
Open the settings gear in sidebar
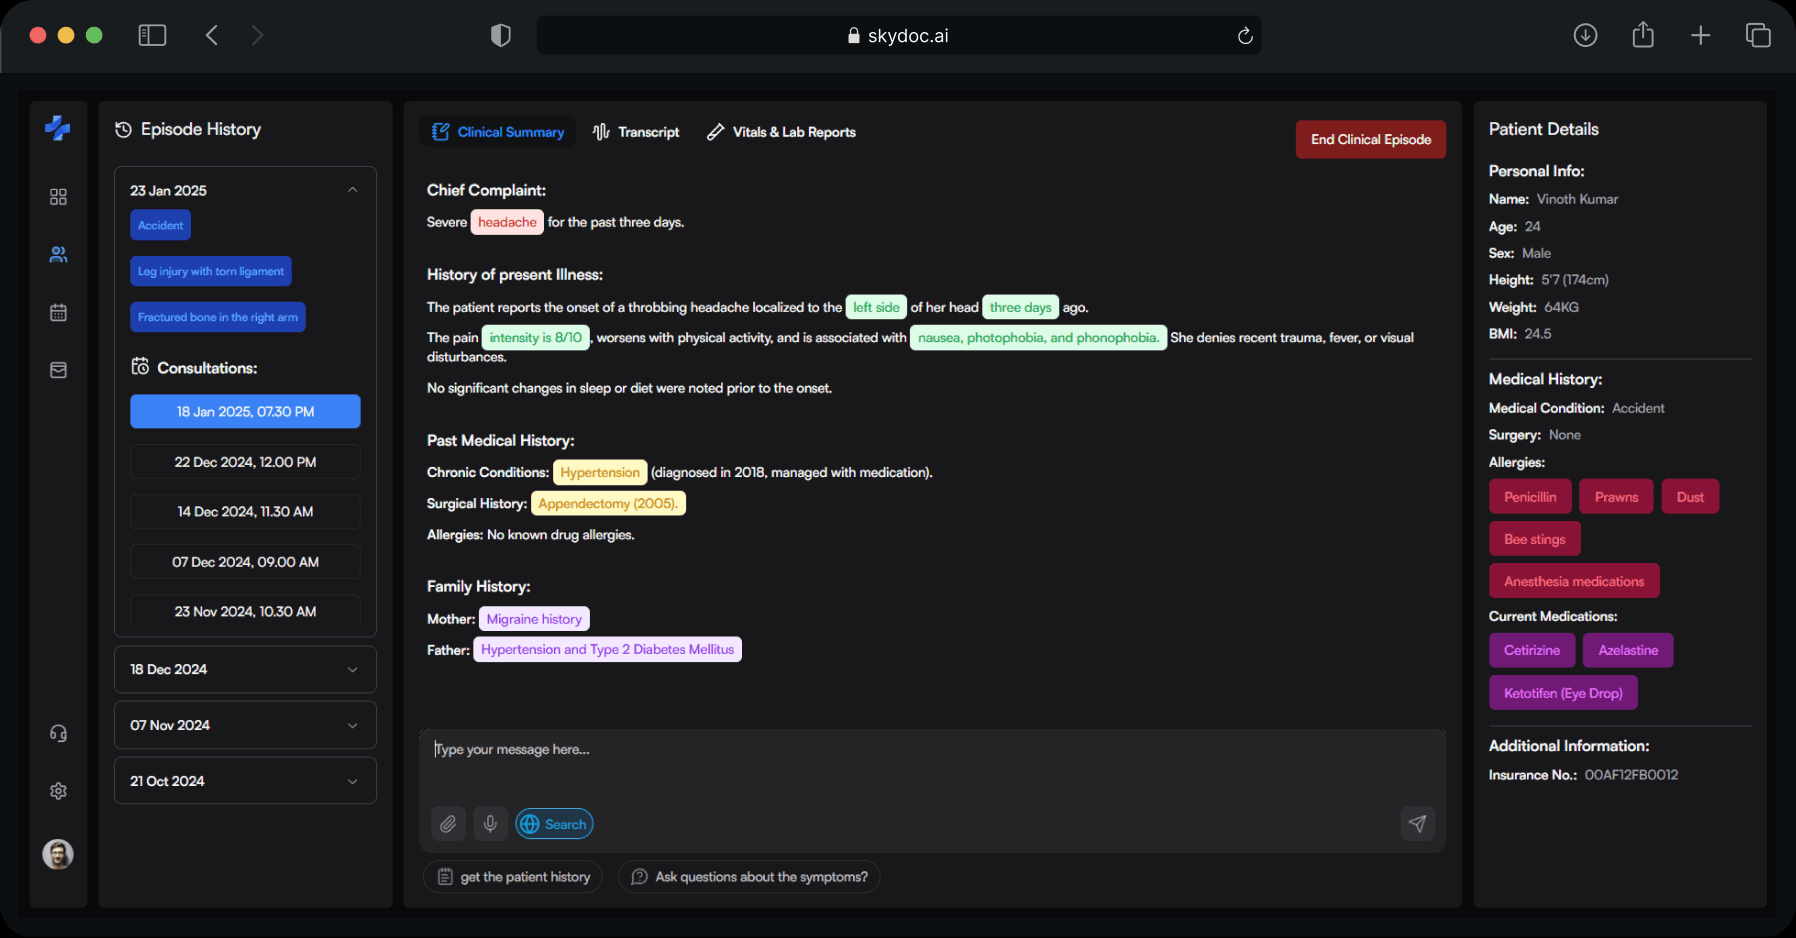click(59, 791)
